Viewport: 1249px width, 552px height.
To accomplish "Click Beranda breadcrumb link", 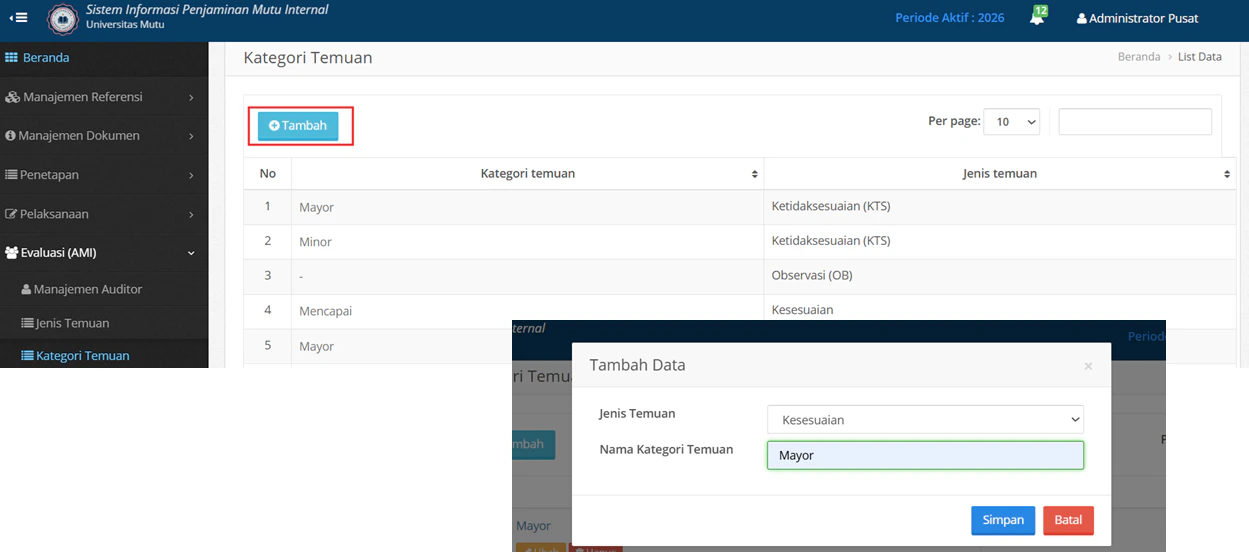I will [x=1139, y=57].
